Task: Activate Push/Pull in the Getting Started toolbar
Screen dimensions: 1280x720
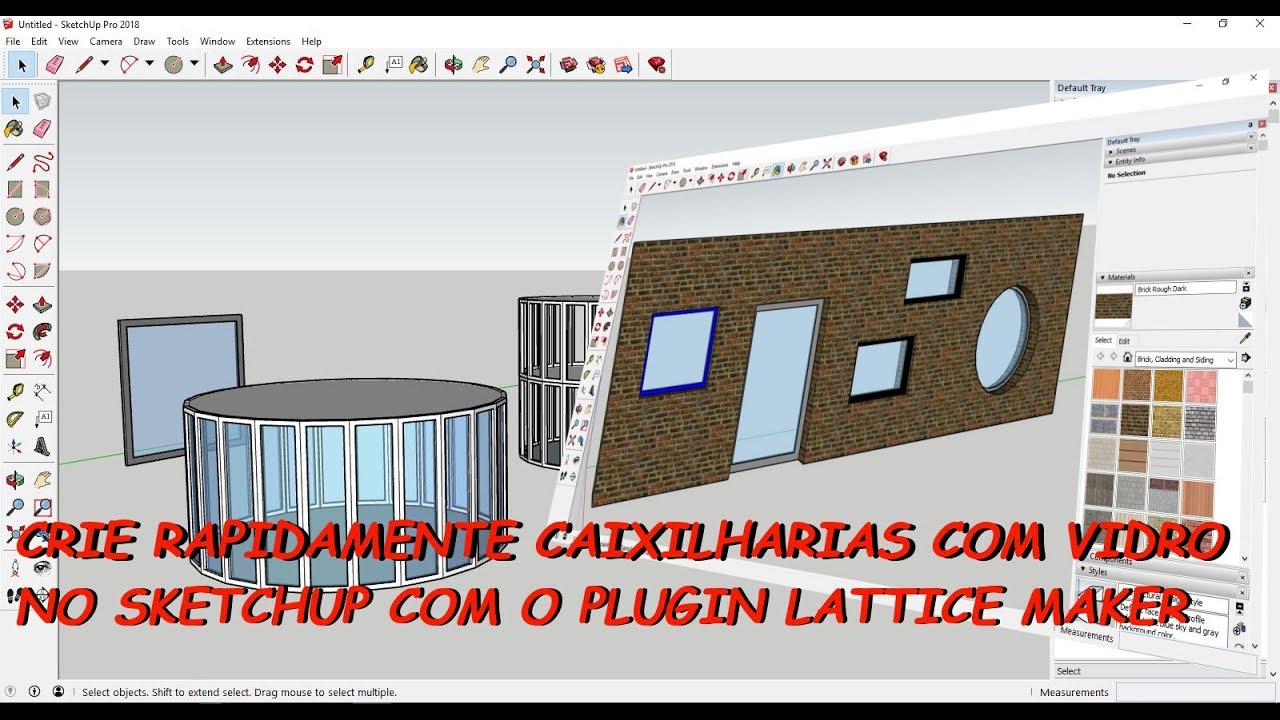Action: pos(223,65)
